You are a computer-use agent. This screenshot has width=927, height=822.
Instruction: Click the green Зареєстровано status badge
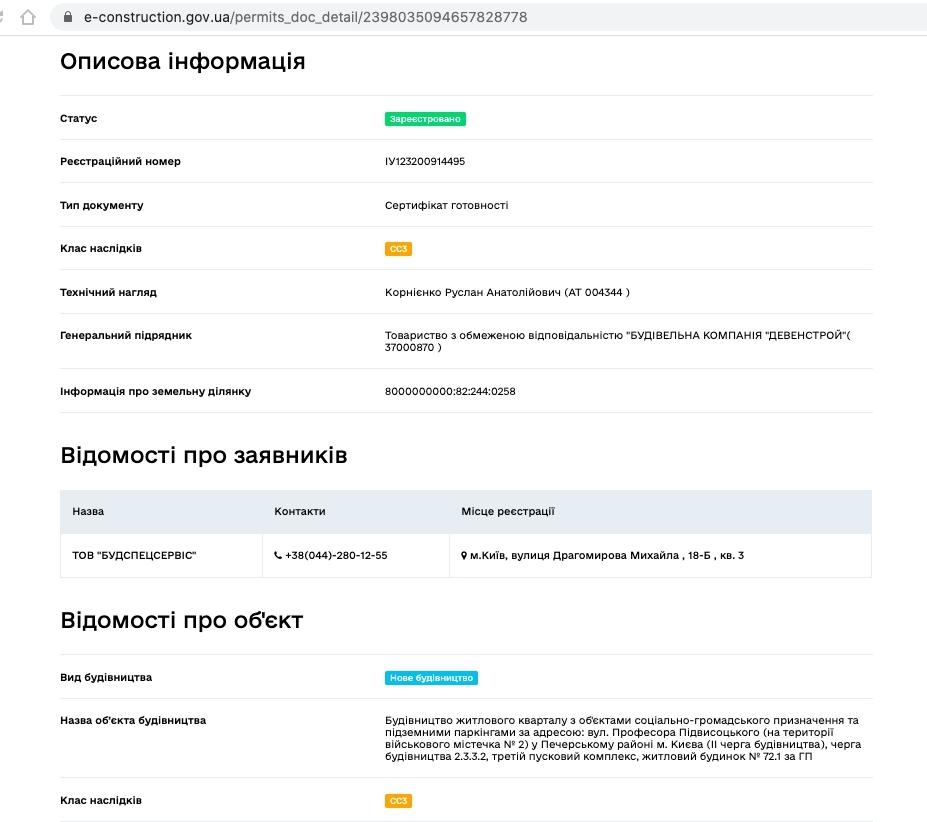tap(425, 119)
